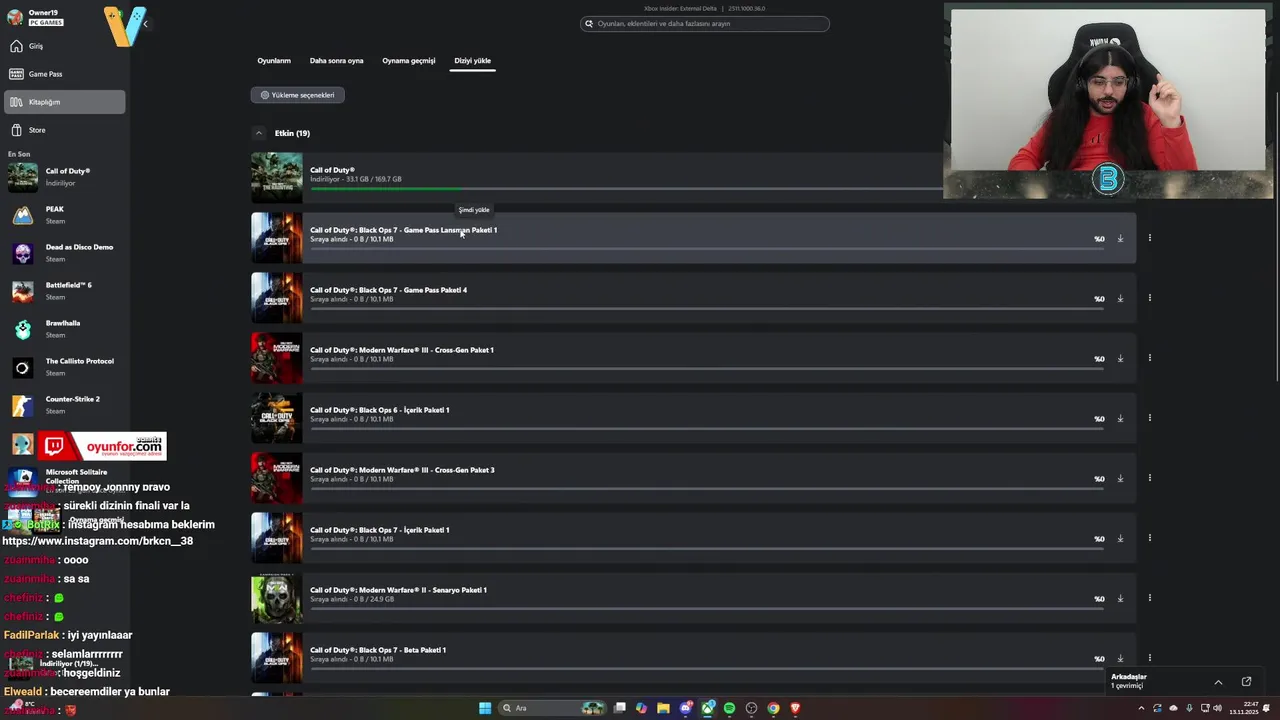Open the volume control in system tray
This screenshot has height=720, width=1280.
[1217, 708]
